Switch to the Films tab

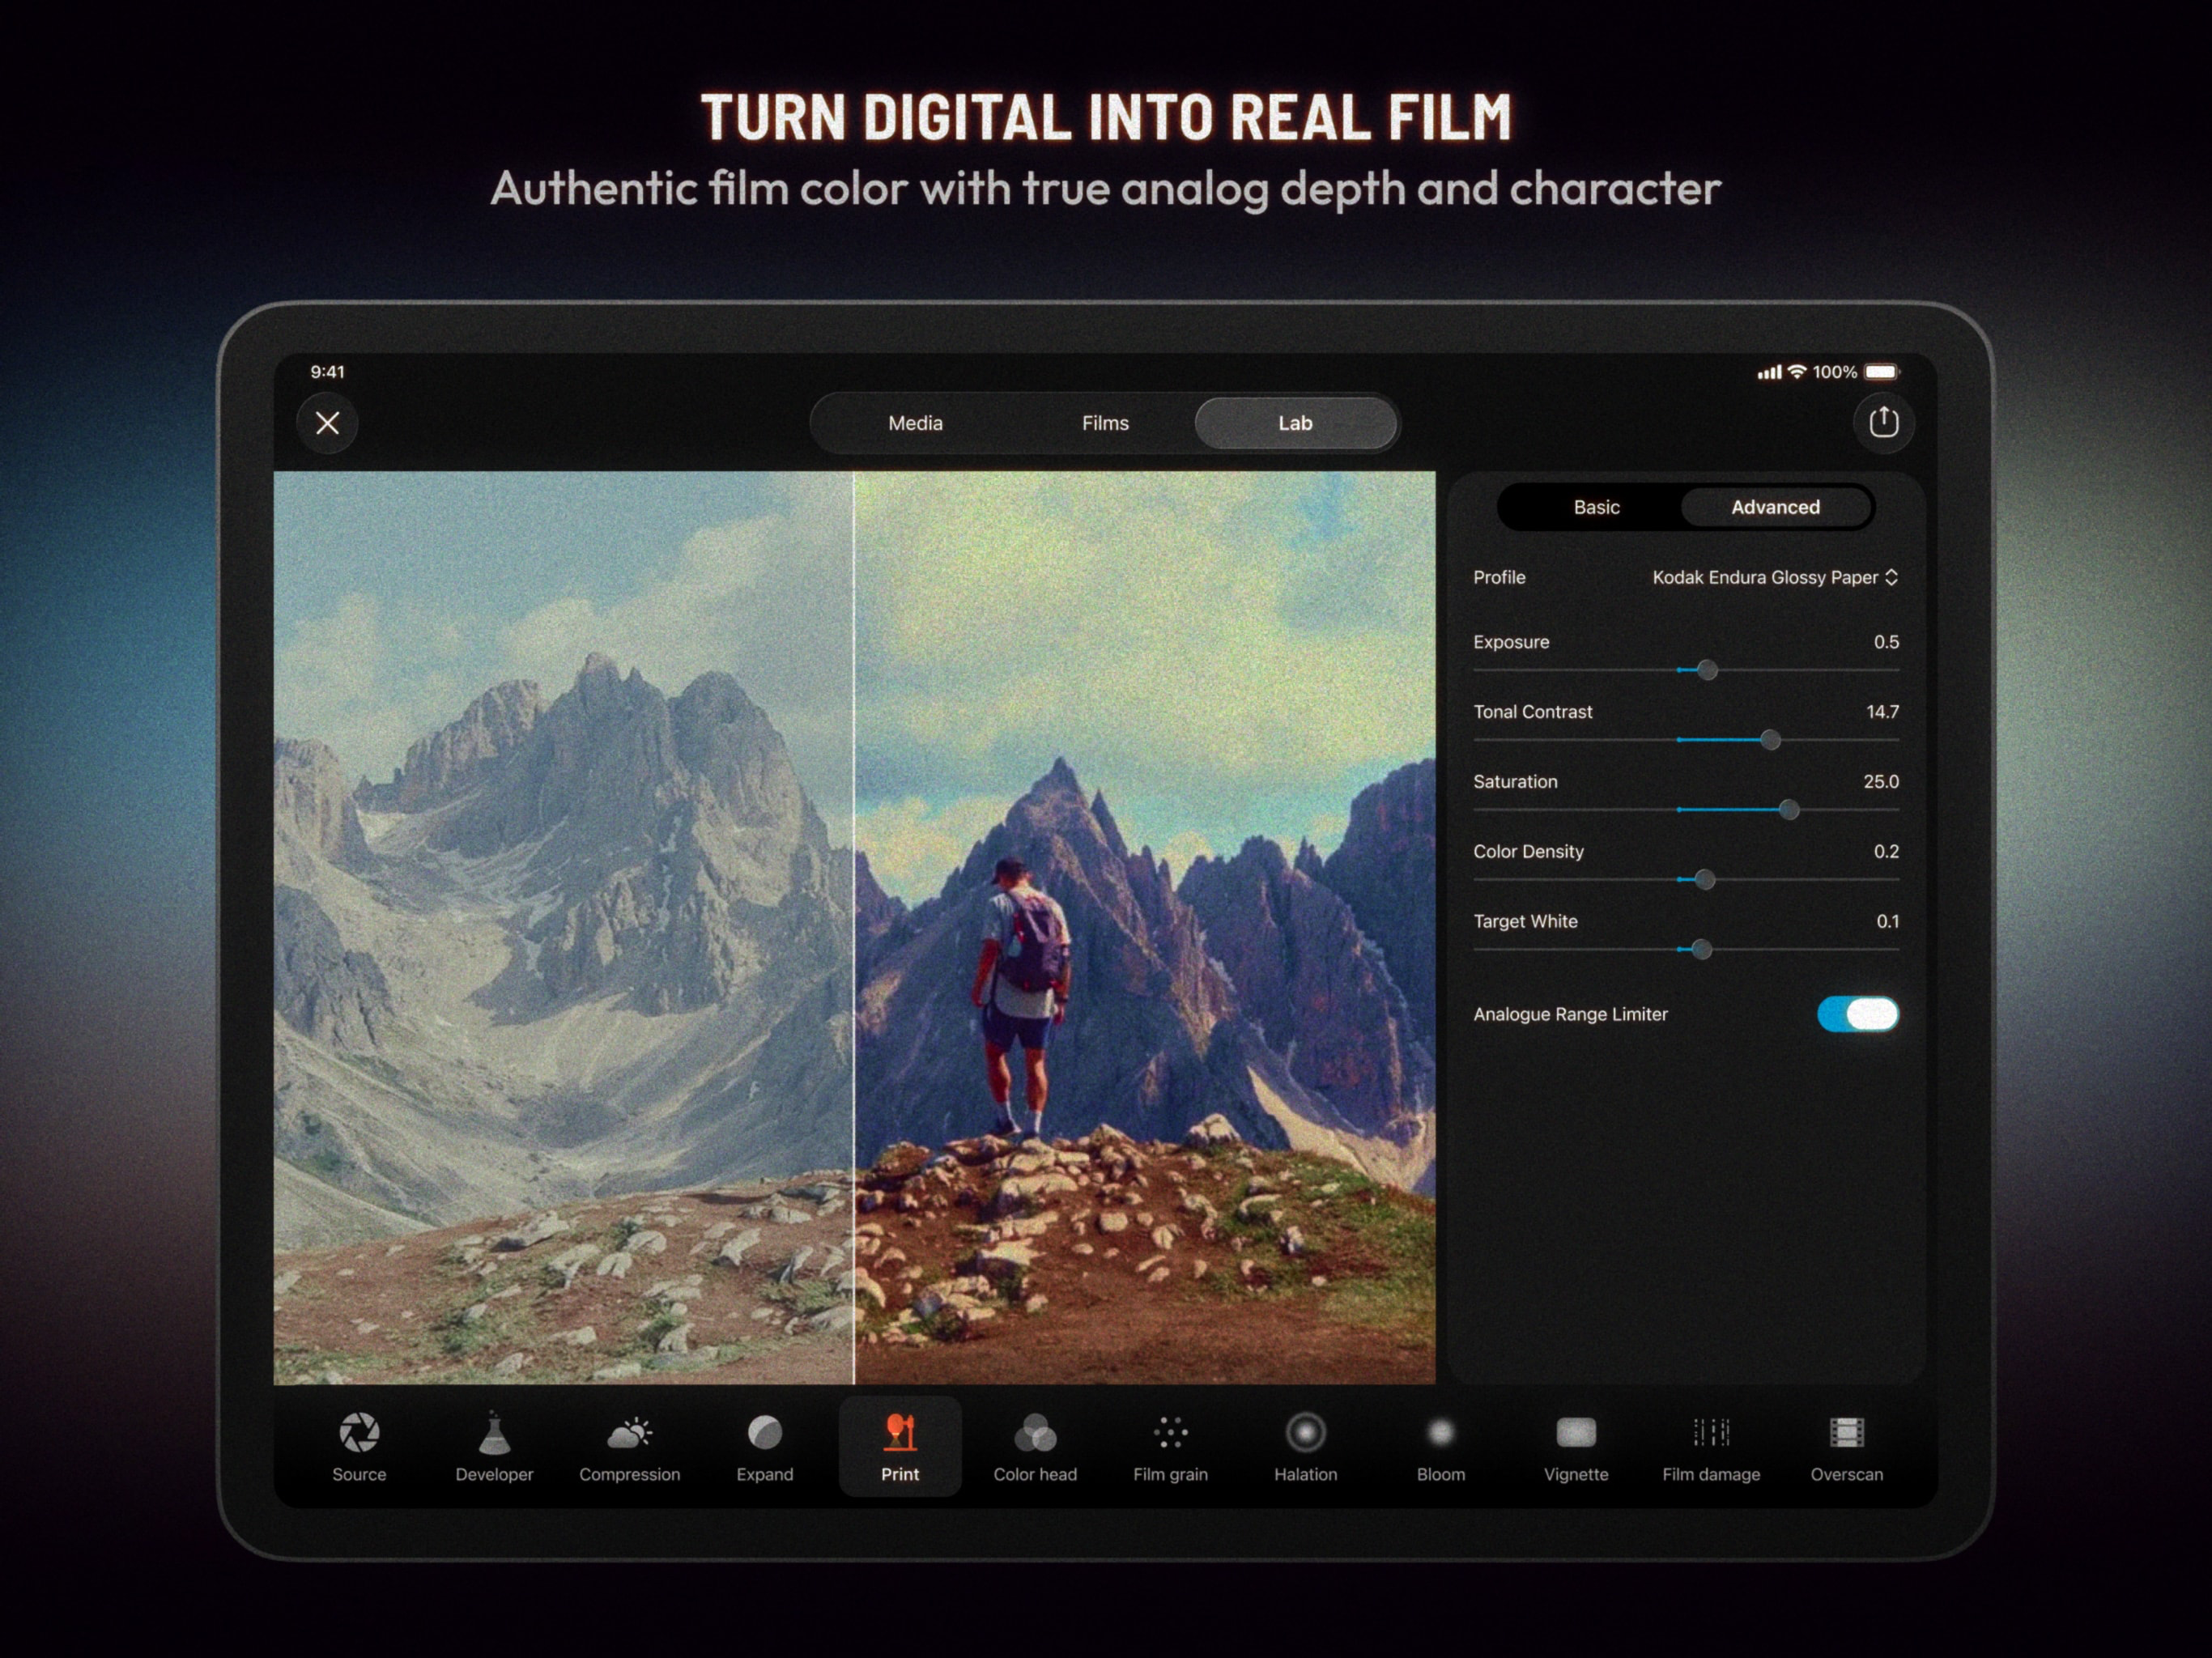coord(1105,423)
